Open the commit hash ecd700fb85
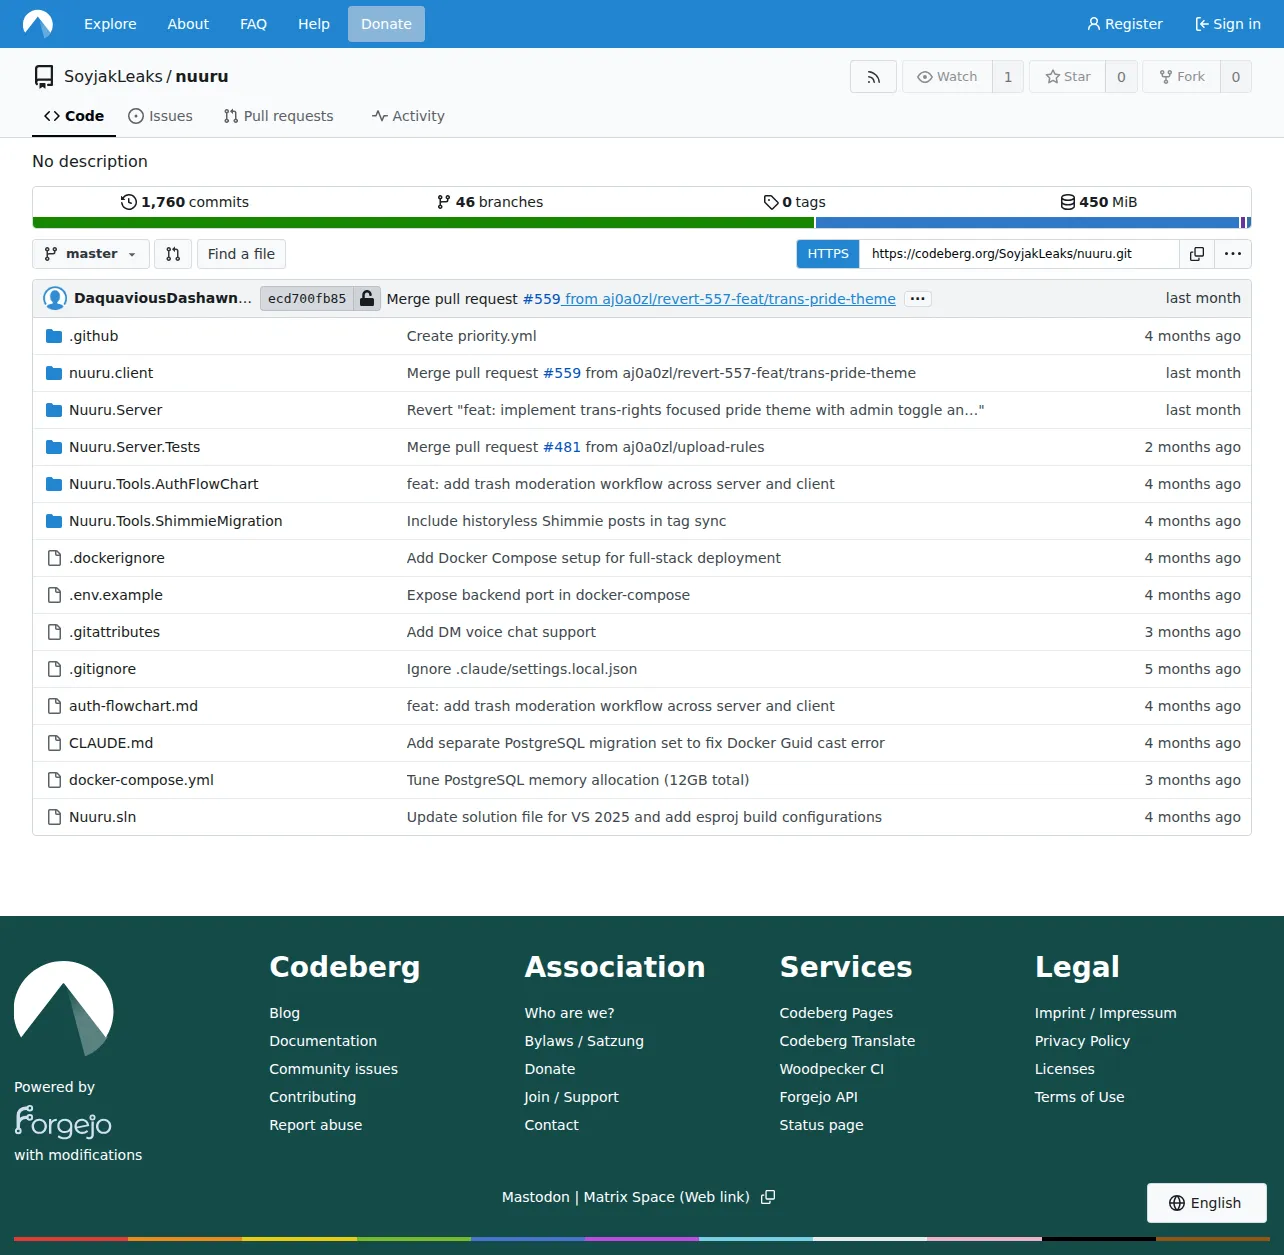 coord(307,299)
